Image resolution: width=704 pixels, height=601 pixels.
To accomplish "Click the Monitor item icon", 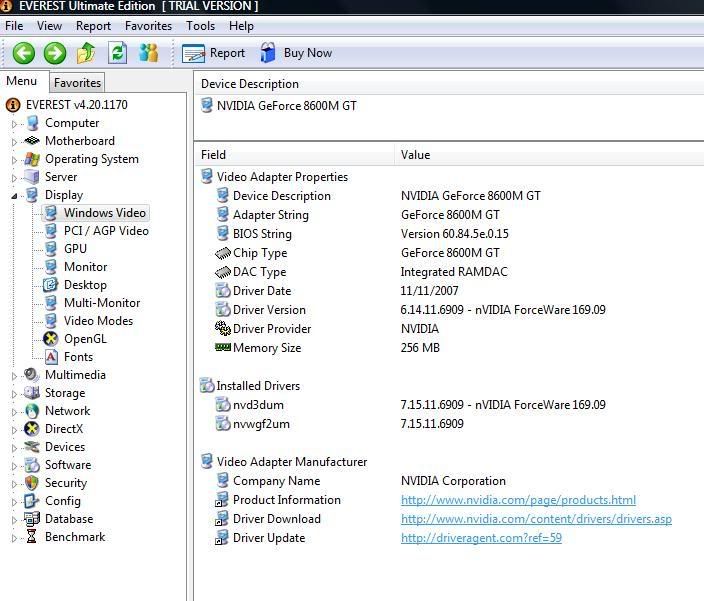I will pos(51,267).
